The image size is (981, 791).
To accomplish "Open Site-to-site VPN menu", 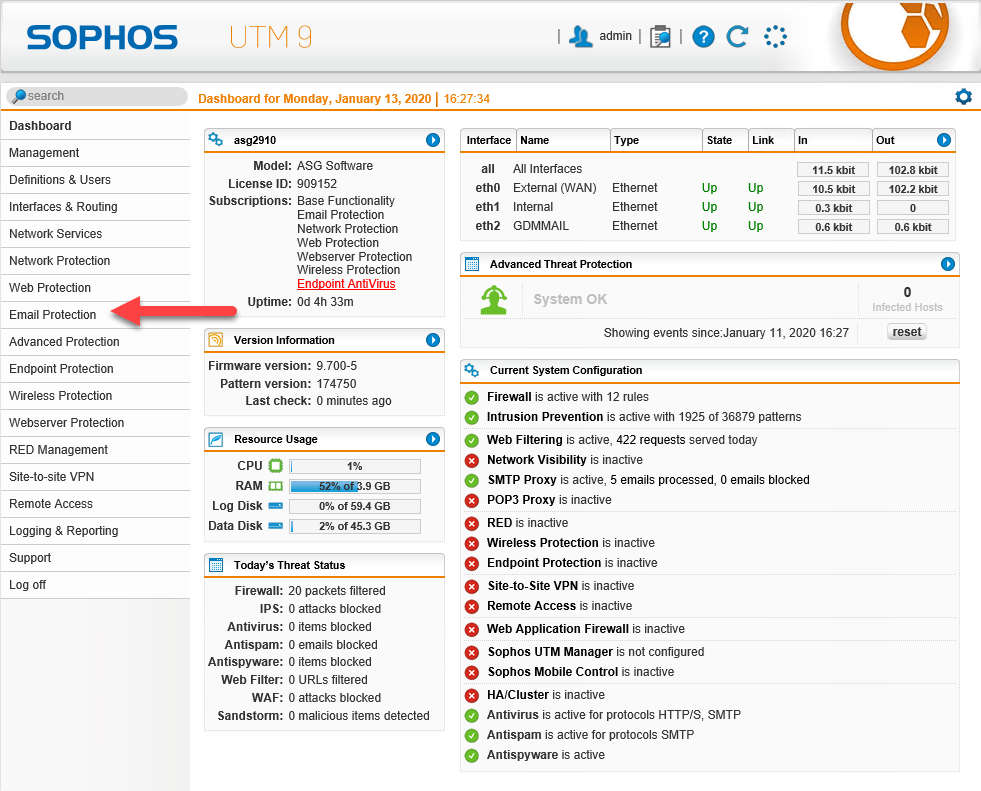I will point(52,477).
